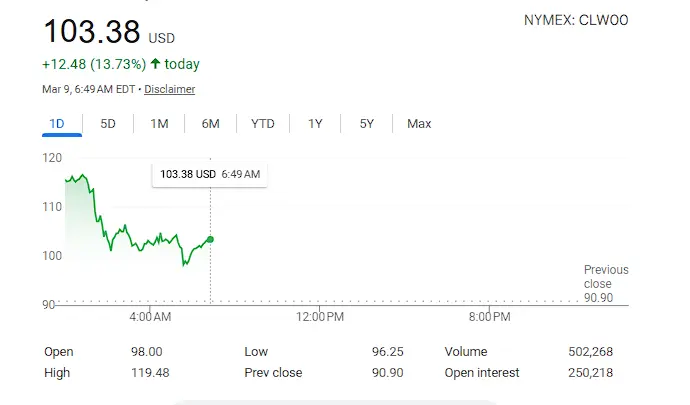The image size is (690, 405).
Task: Show the Max time range
Action: pos(419,124)
